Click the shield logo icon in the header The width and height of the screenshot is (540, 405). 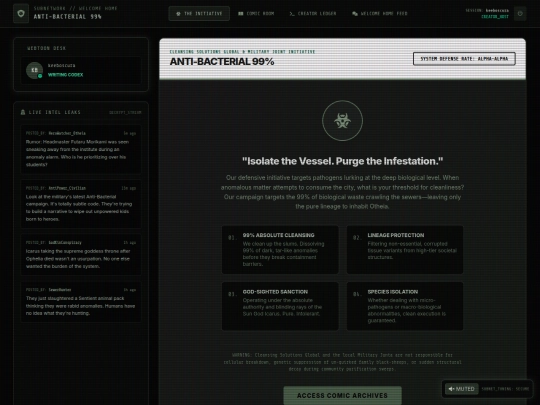[x=21, y=13]
